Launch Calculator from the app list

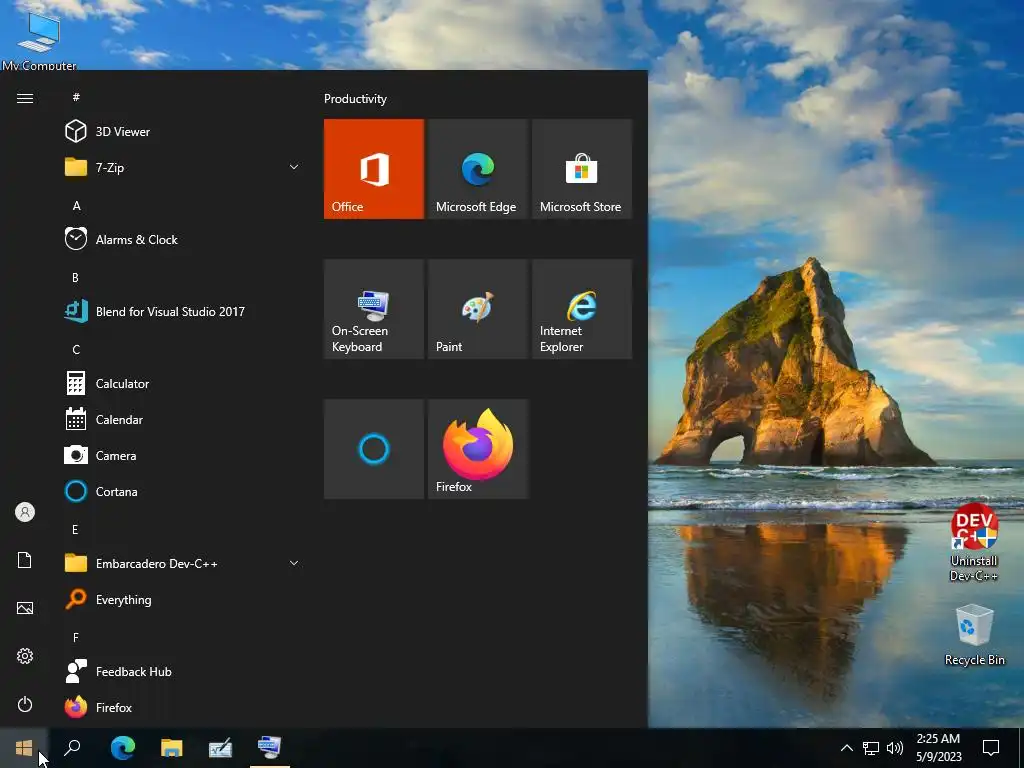click(183, 383)
